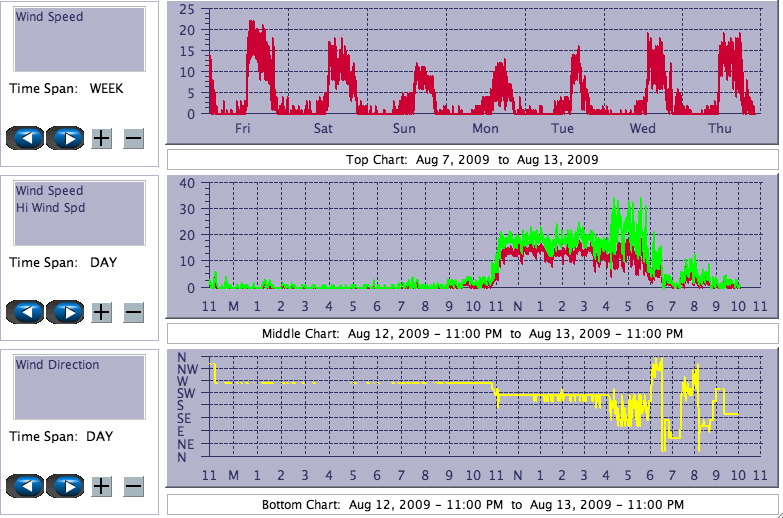This screenshot has height=518, width=783.
Task: Move the bottom chart forward in time
Action: [x=65, y=486]
